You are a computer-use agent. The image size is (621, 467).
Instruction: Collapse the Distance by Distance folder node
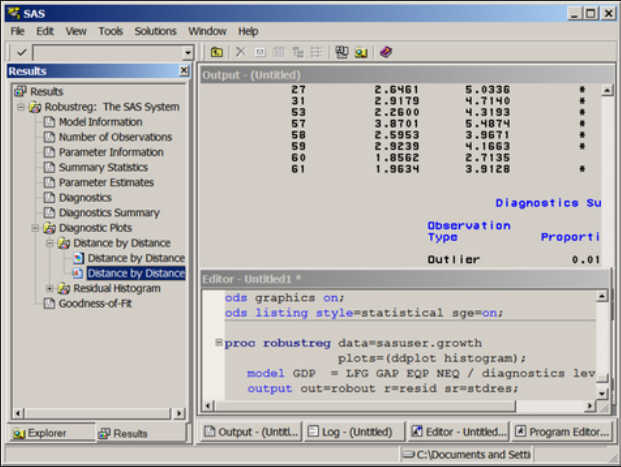(x=50, y=243)
